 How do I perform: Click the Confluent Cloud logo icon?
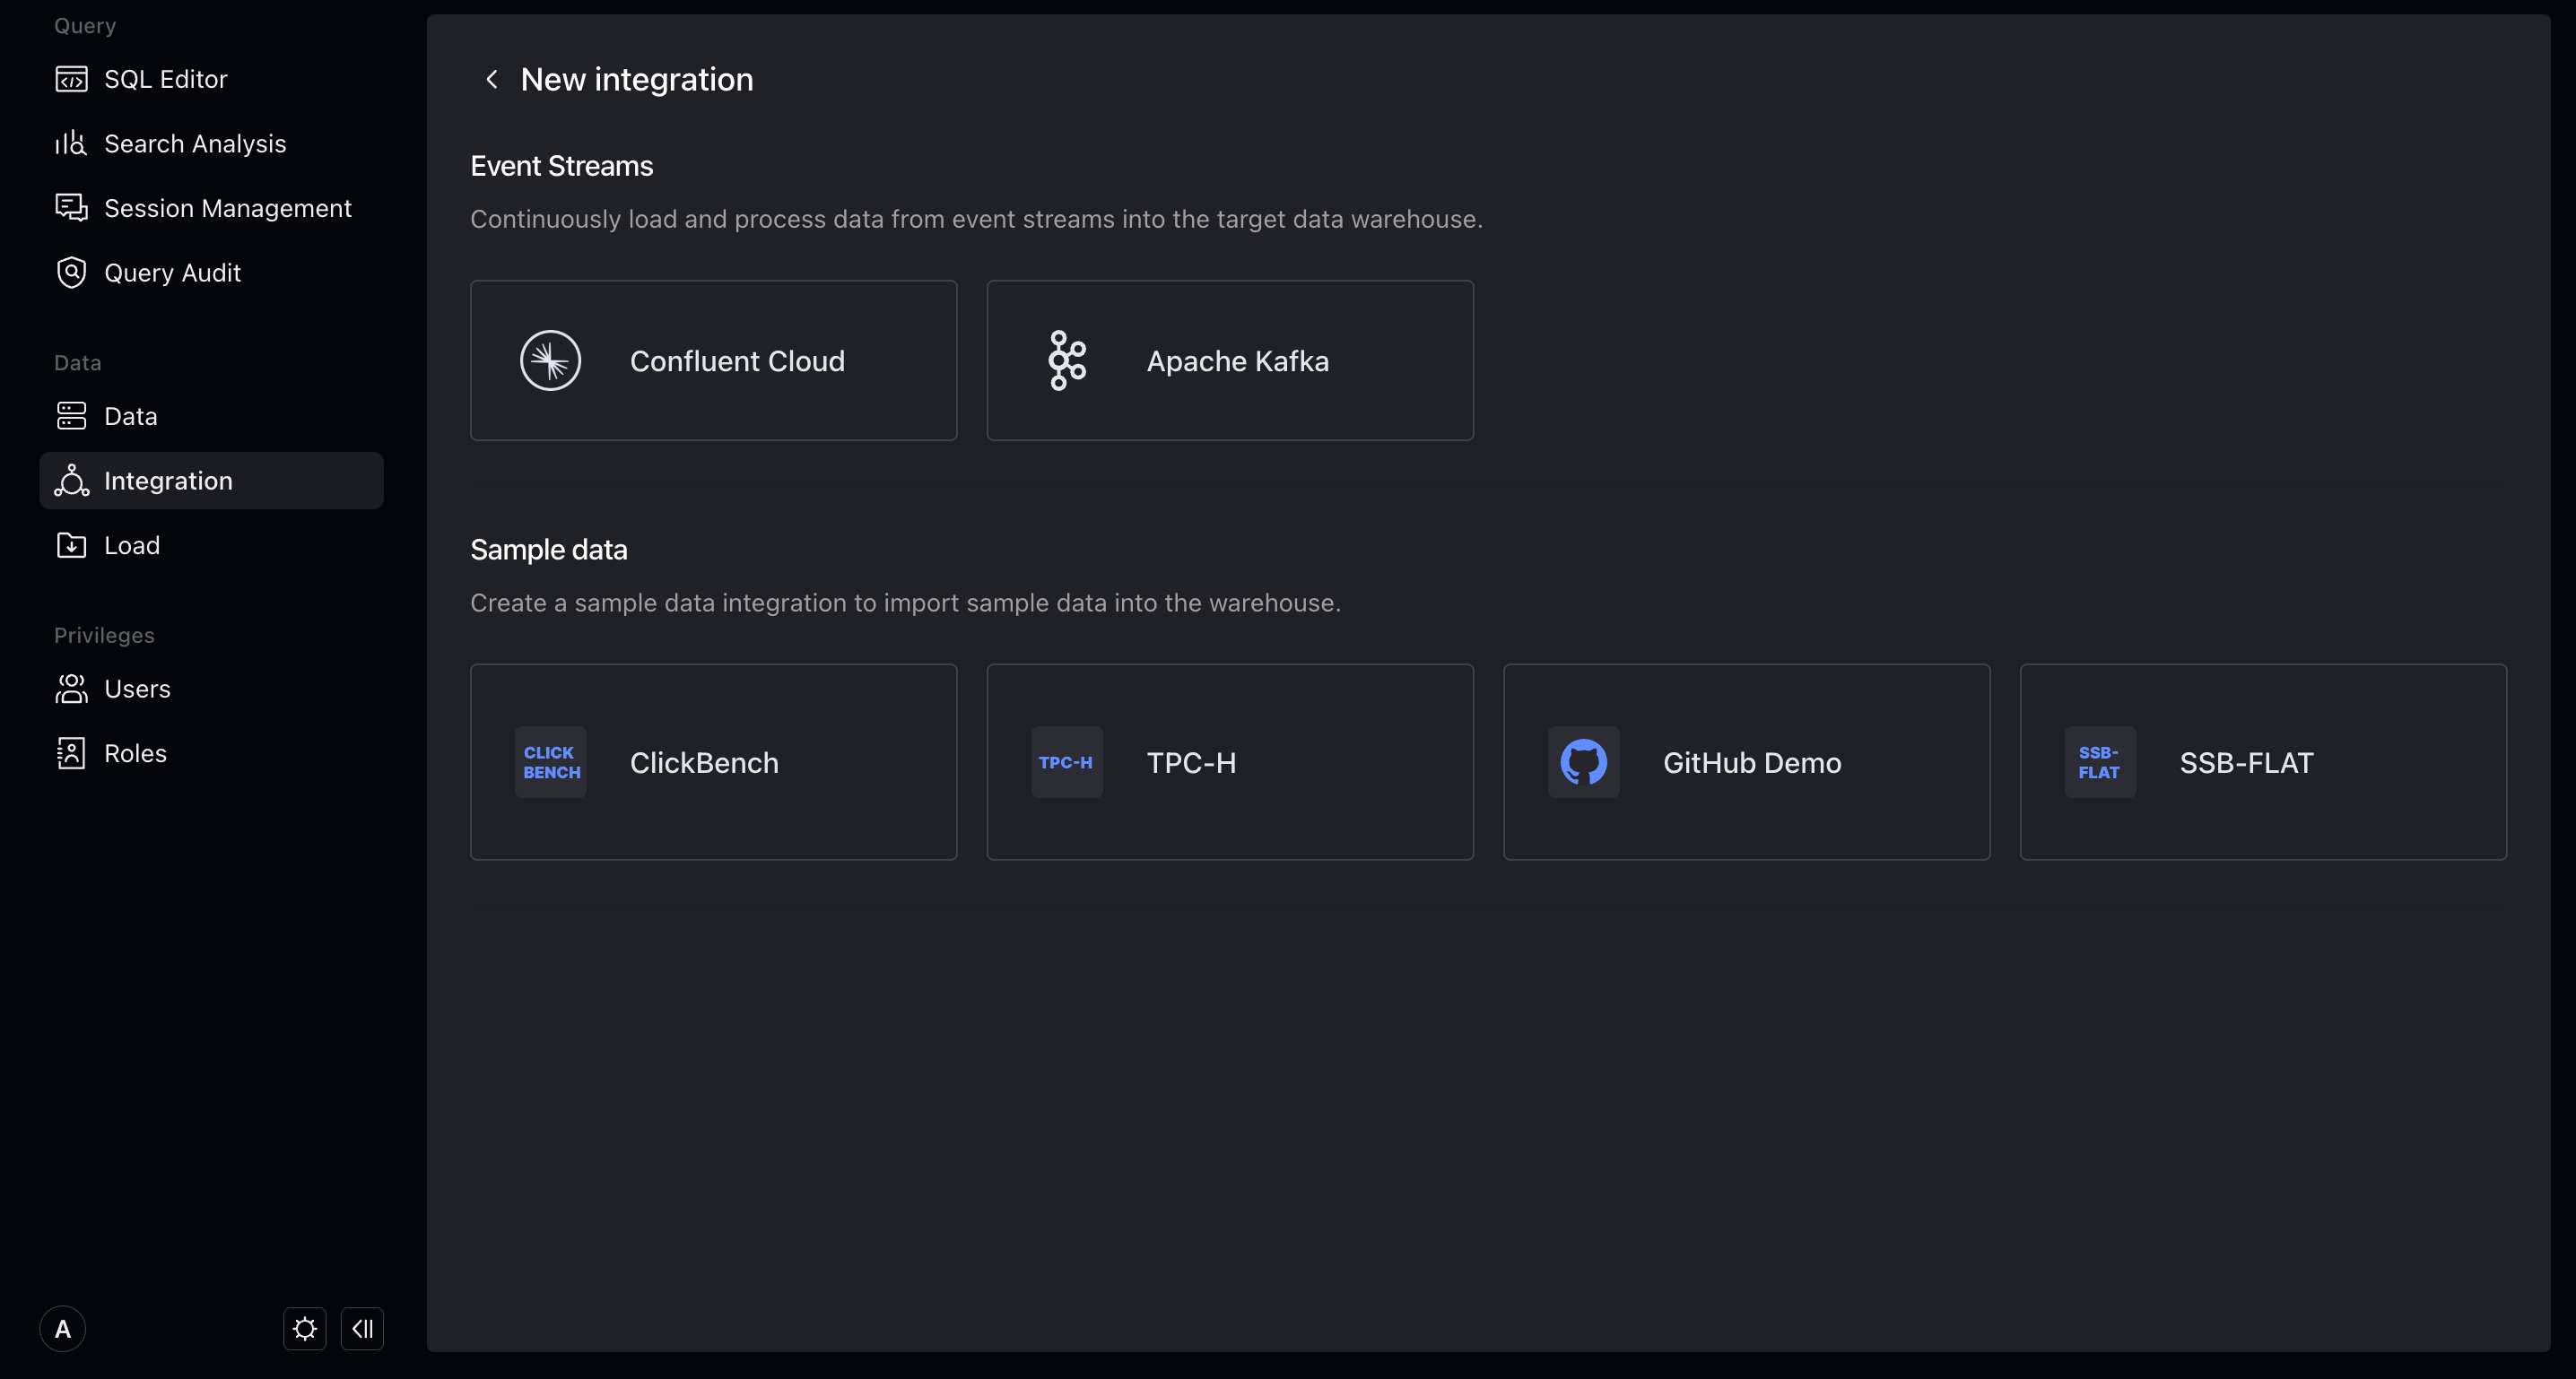550,360
